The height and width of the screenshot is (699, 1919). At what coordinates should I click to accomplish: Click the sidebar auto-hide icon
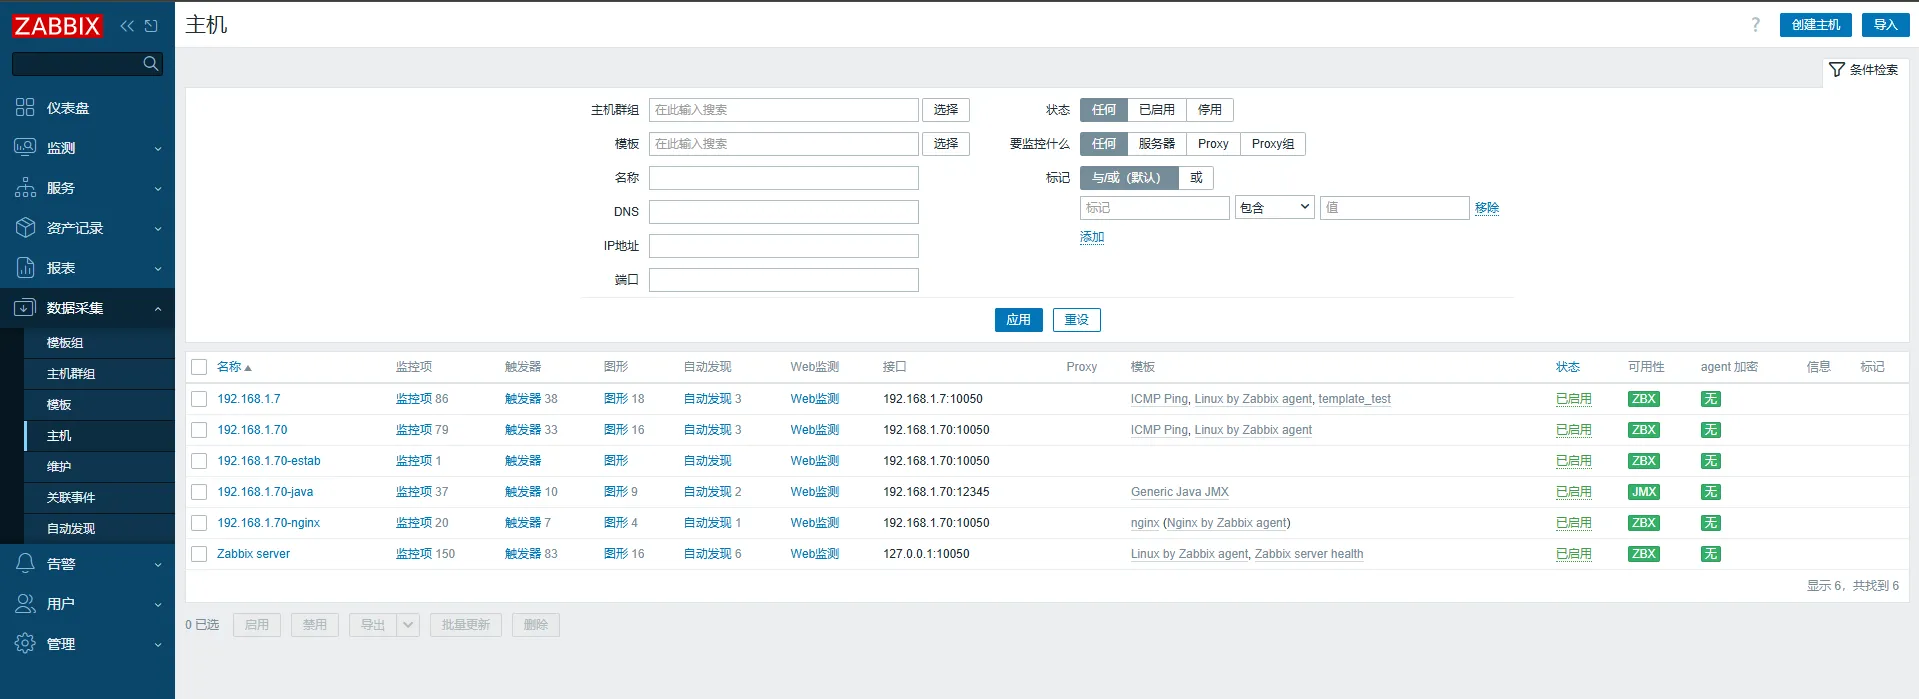pyautogui.click(x=151, y=26)
